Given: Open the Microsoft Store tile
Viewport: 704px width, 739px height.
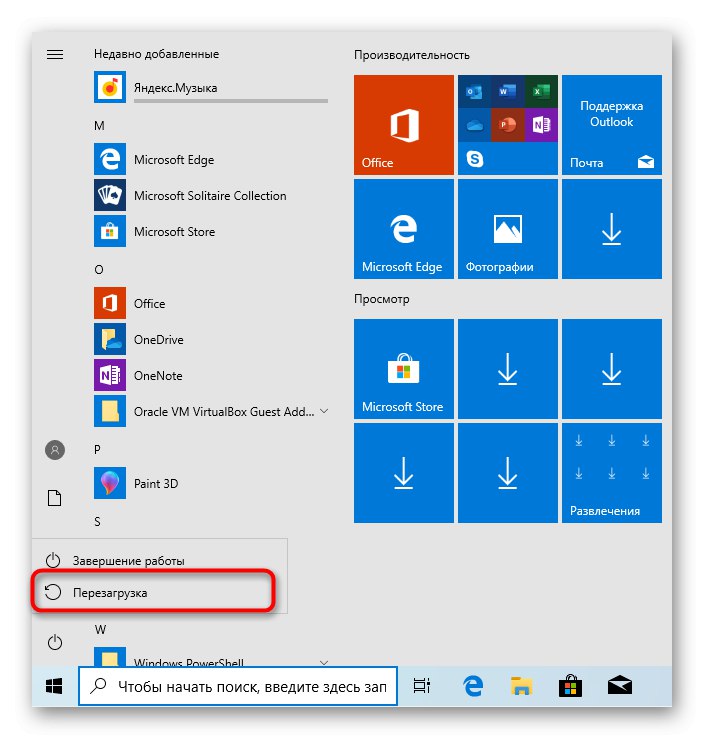Looking at the screenshot, I should [x=403, y=369].
